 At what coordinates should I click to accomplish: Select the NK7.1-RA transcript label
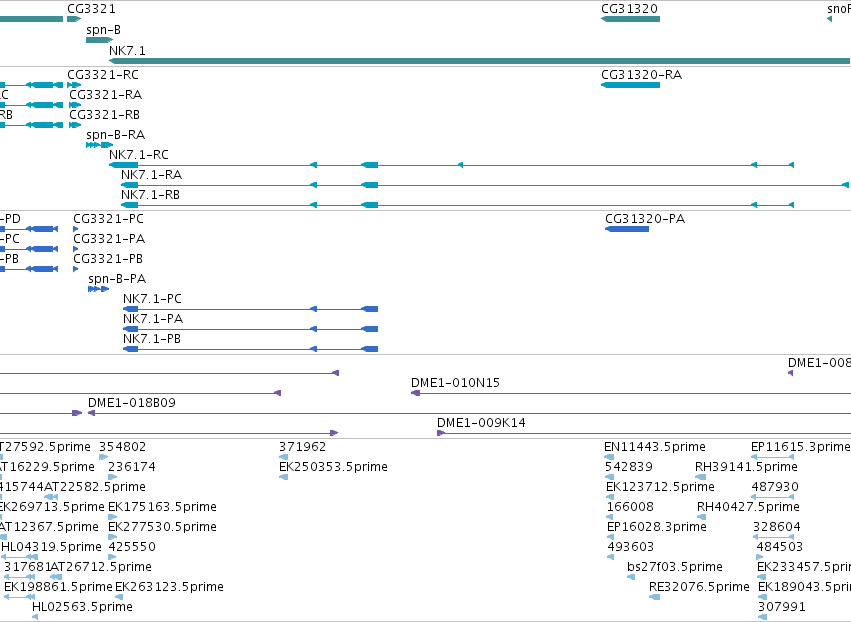tap(151, 175)
